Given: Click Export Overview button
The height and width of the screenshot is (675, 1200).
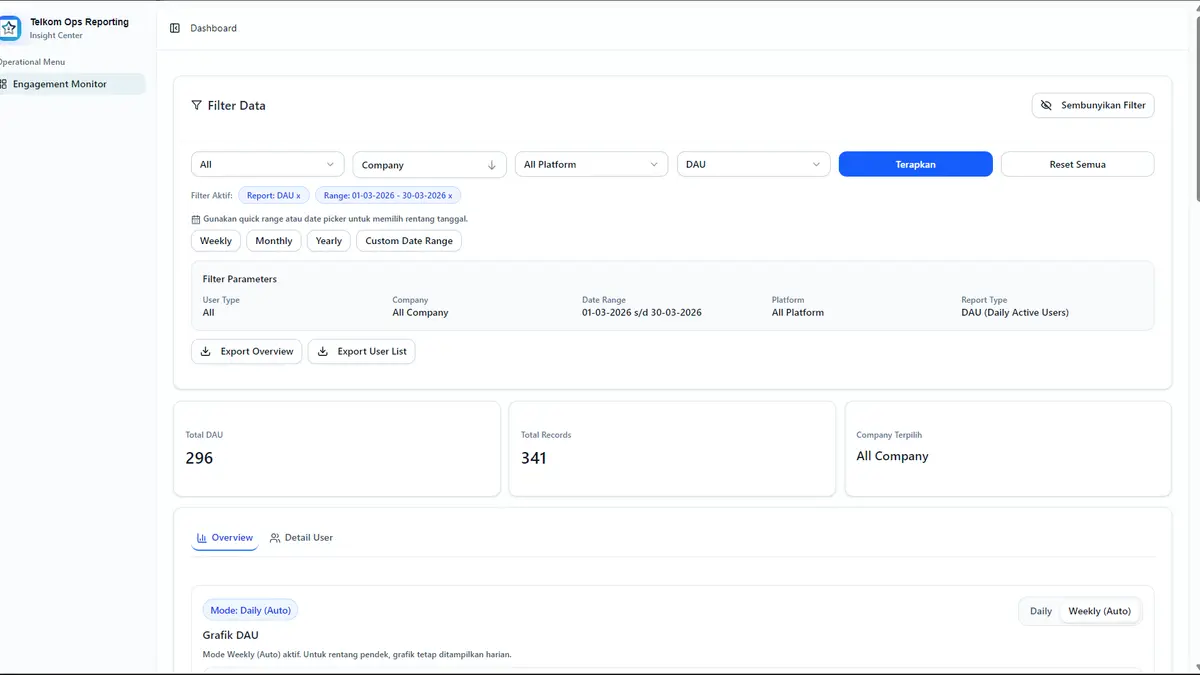Looking at the screenshot, I should point(246,352).
